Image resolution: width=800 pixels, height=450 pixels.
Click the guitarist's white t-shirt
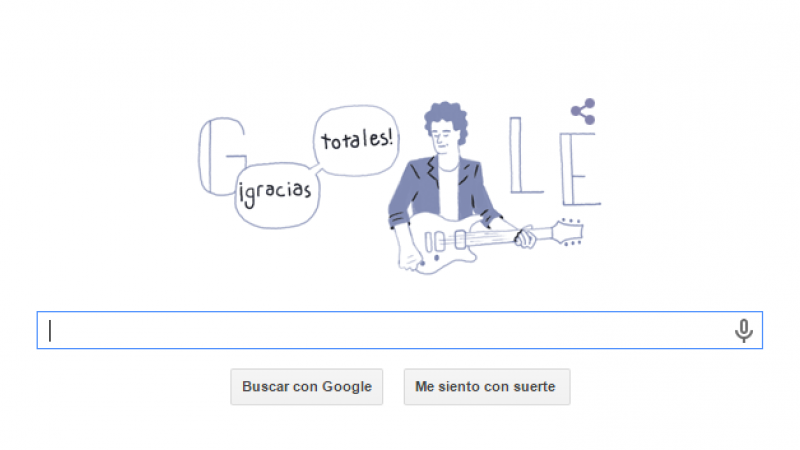click(x=448, y=194)
